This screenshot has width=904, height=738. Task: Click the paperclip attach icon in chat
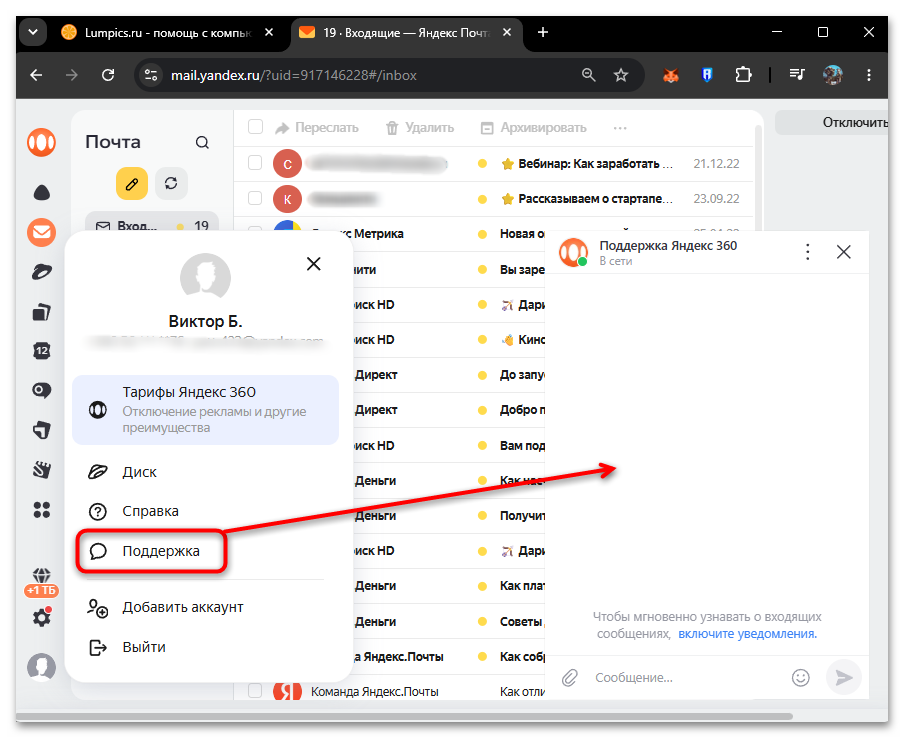[570, 677]
